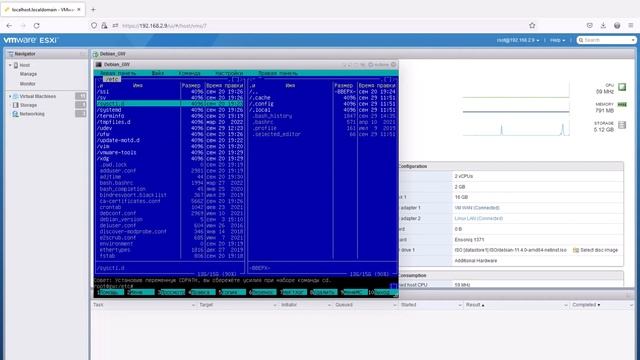This screenshot has height=360, width=640.
Task: Open Left Panel menu in Midnight Commander
Action: tap(118, 73)
